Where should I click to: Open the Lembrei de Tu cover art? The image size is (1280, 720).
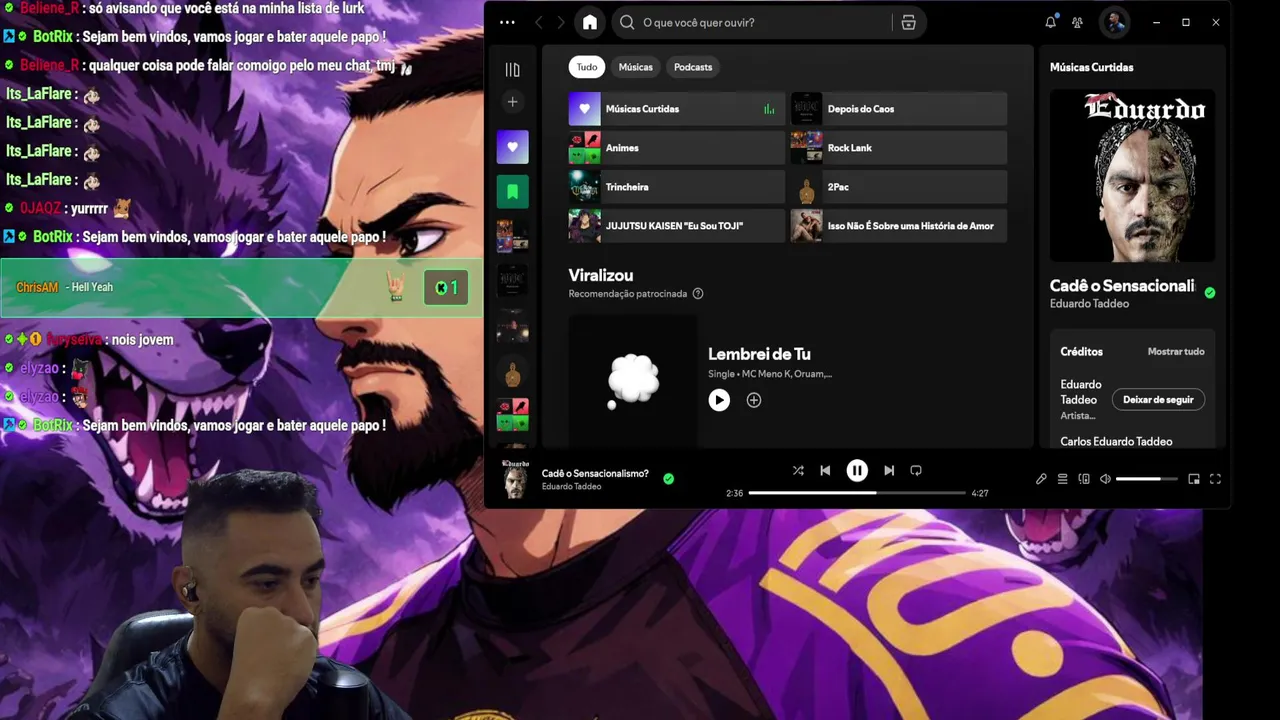tap(633, 381)
